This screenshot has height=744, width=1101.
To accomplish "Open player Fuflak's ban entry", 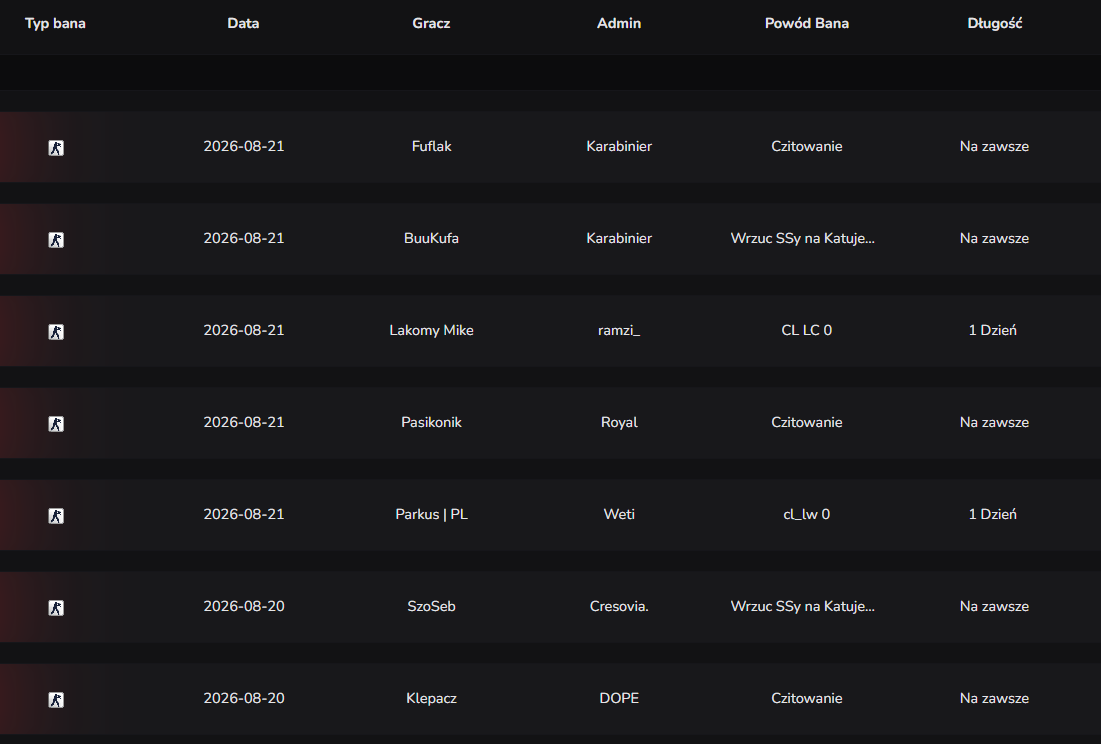I will tap(431, 146).
